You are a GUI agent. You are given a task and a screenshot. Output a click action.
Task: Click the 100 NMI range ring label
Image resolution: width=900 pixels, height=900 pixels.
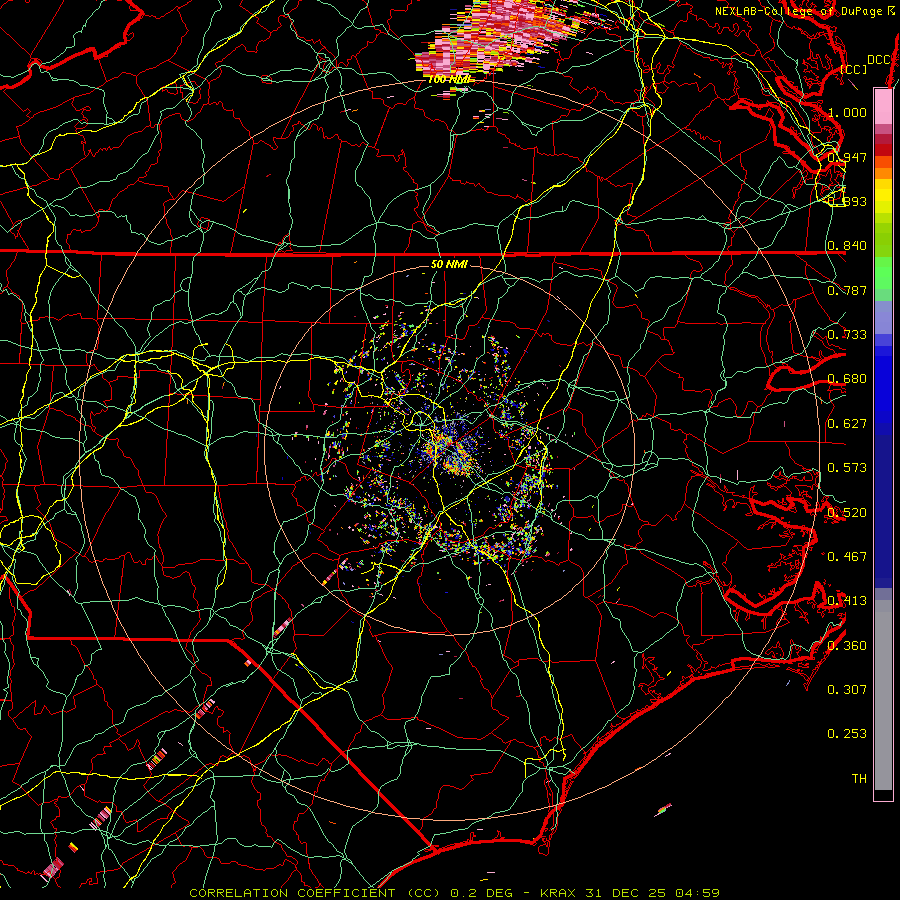pos(449,79)
